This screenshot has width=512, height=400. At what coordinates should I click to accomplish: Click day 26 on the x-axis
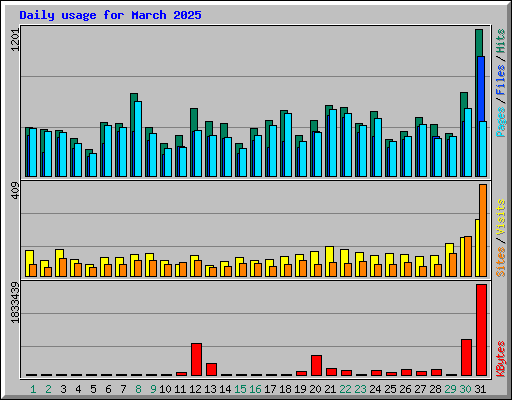tap(405, 389)
